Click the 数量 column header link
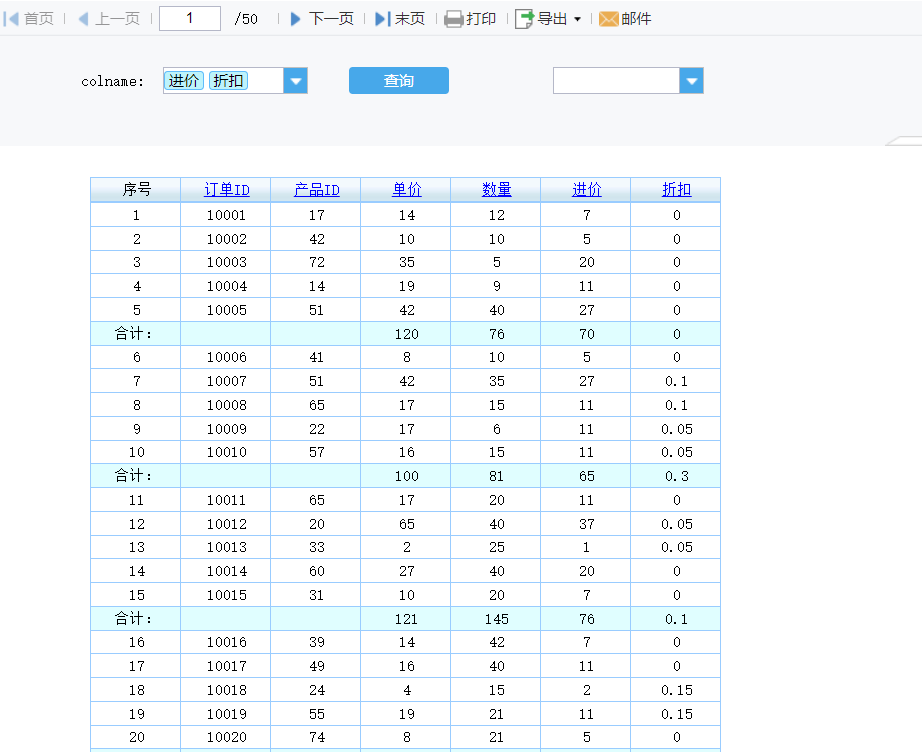Screen dimensions: 922x752 [x=496, y=190]
